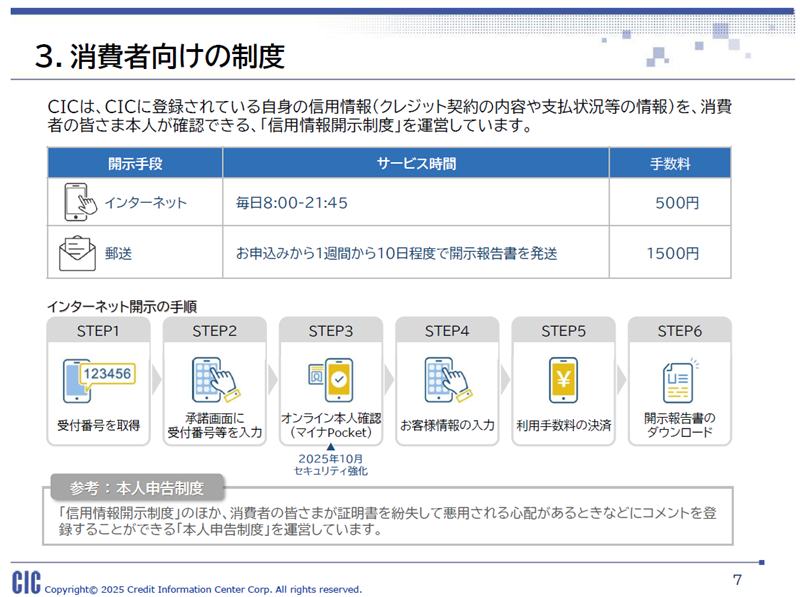Click the 500円 fee cell
This screenshot has height=597, width=800.
point(676,203)
